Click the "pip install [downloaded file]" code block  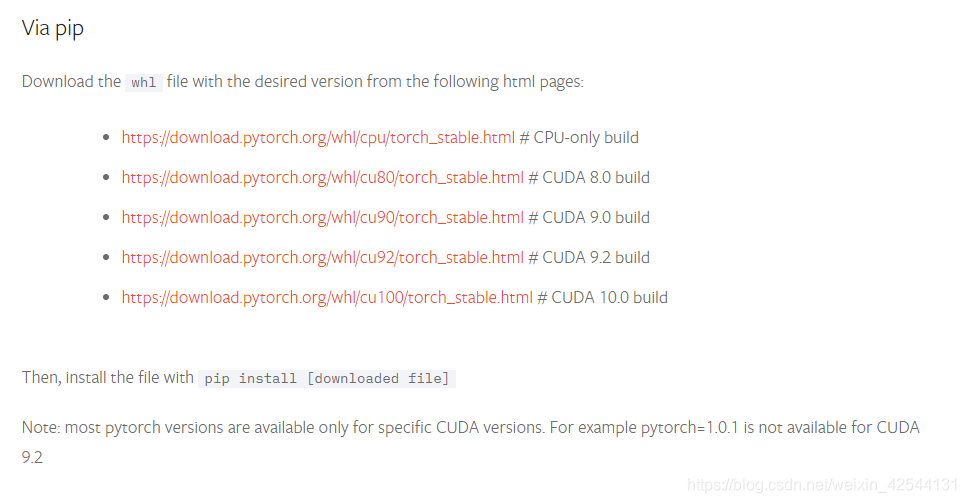327,378
